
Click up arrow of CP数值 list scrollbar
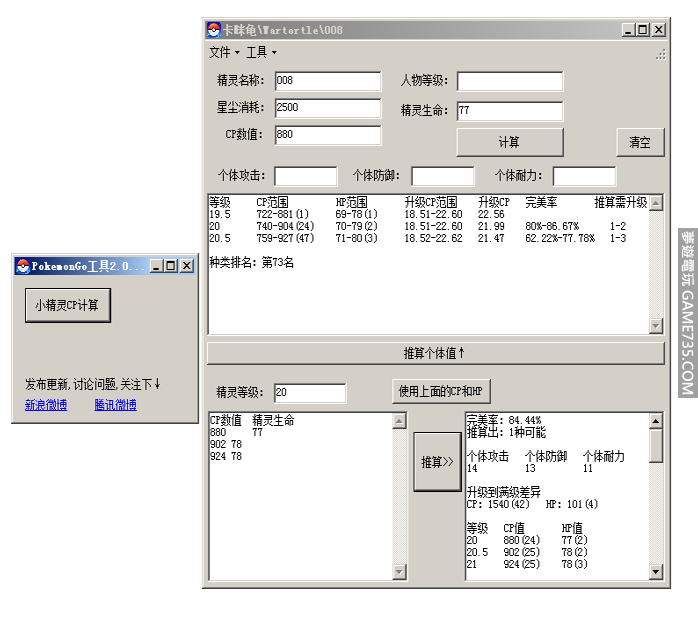point(399,421)
